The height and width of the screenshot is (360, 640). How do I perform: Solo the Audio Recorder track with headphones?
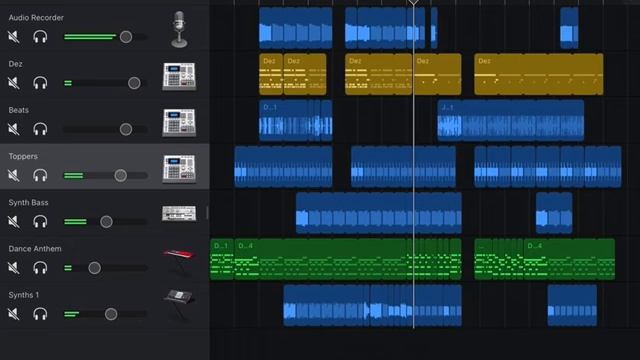(x=40, y=37)
